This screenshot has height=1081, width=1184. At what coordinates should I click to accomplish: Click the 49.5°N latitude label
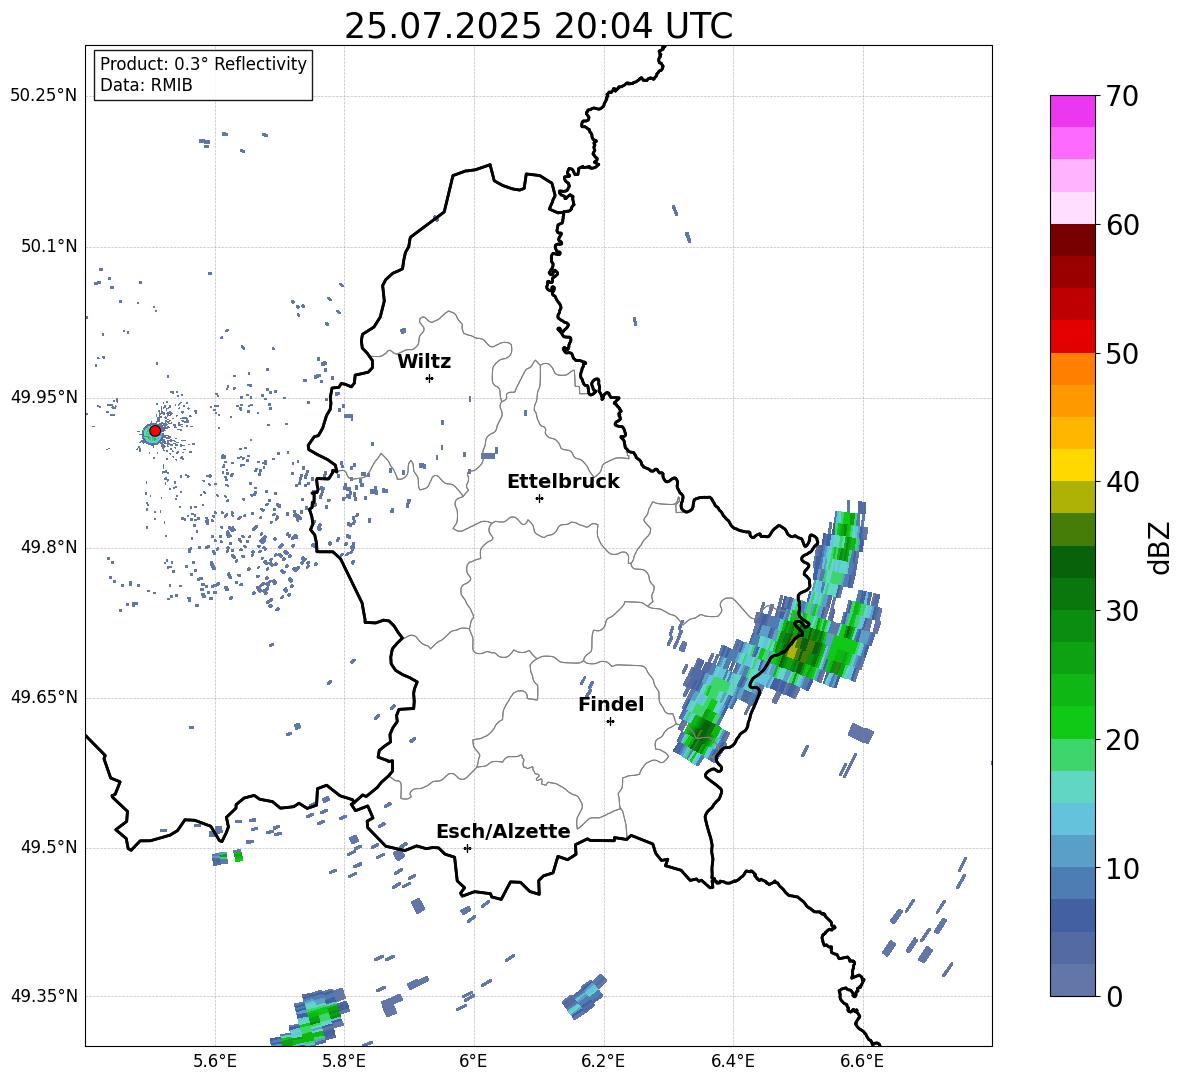click(x=48, y=847)
